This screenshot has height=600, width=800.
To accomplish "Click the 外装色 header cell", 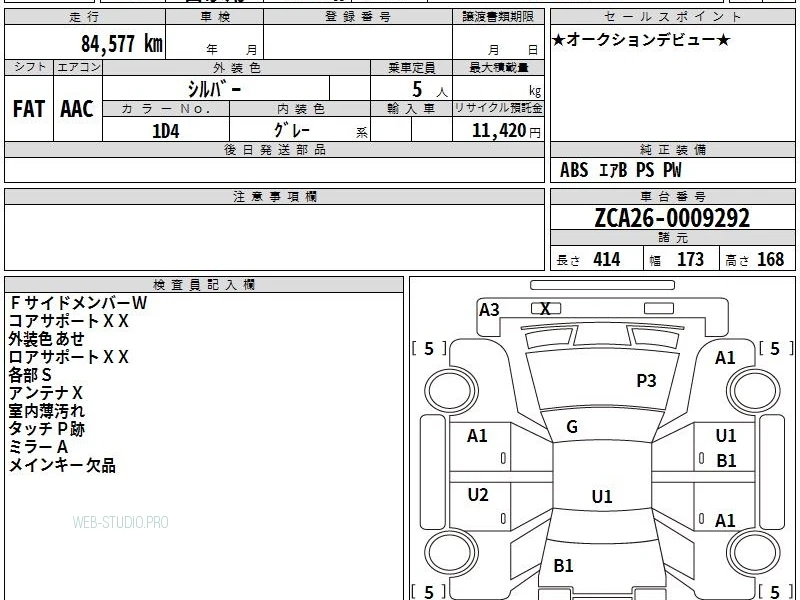I will pos(236,67).
